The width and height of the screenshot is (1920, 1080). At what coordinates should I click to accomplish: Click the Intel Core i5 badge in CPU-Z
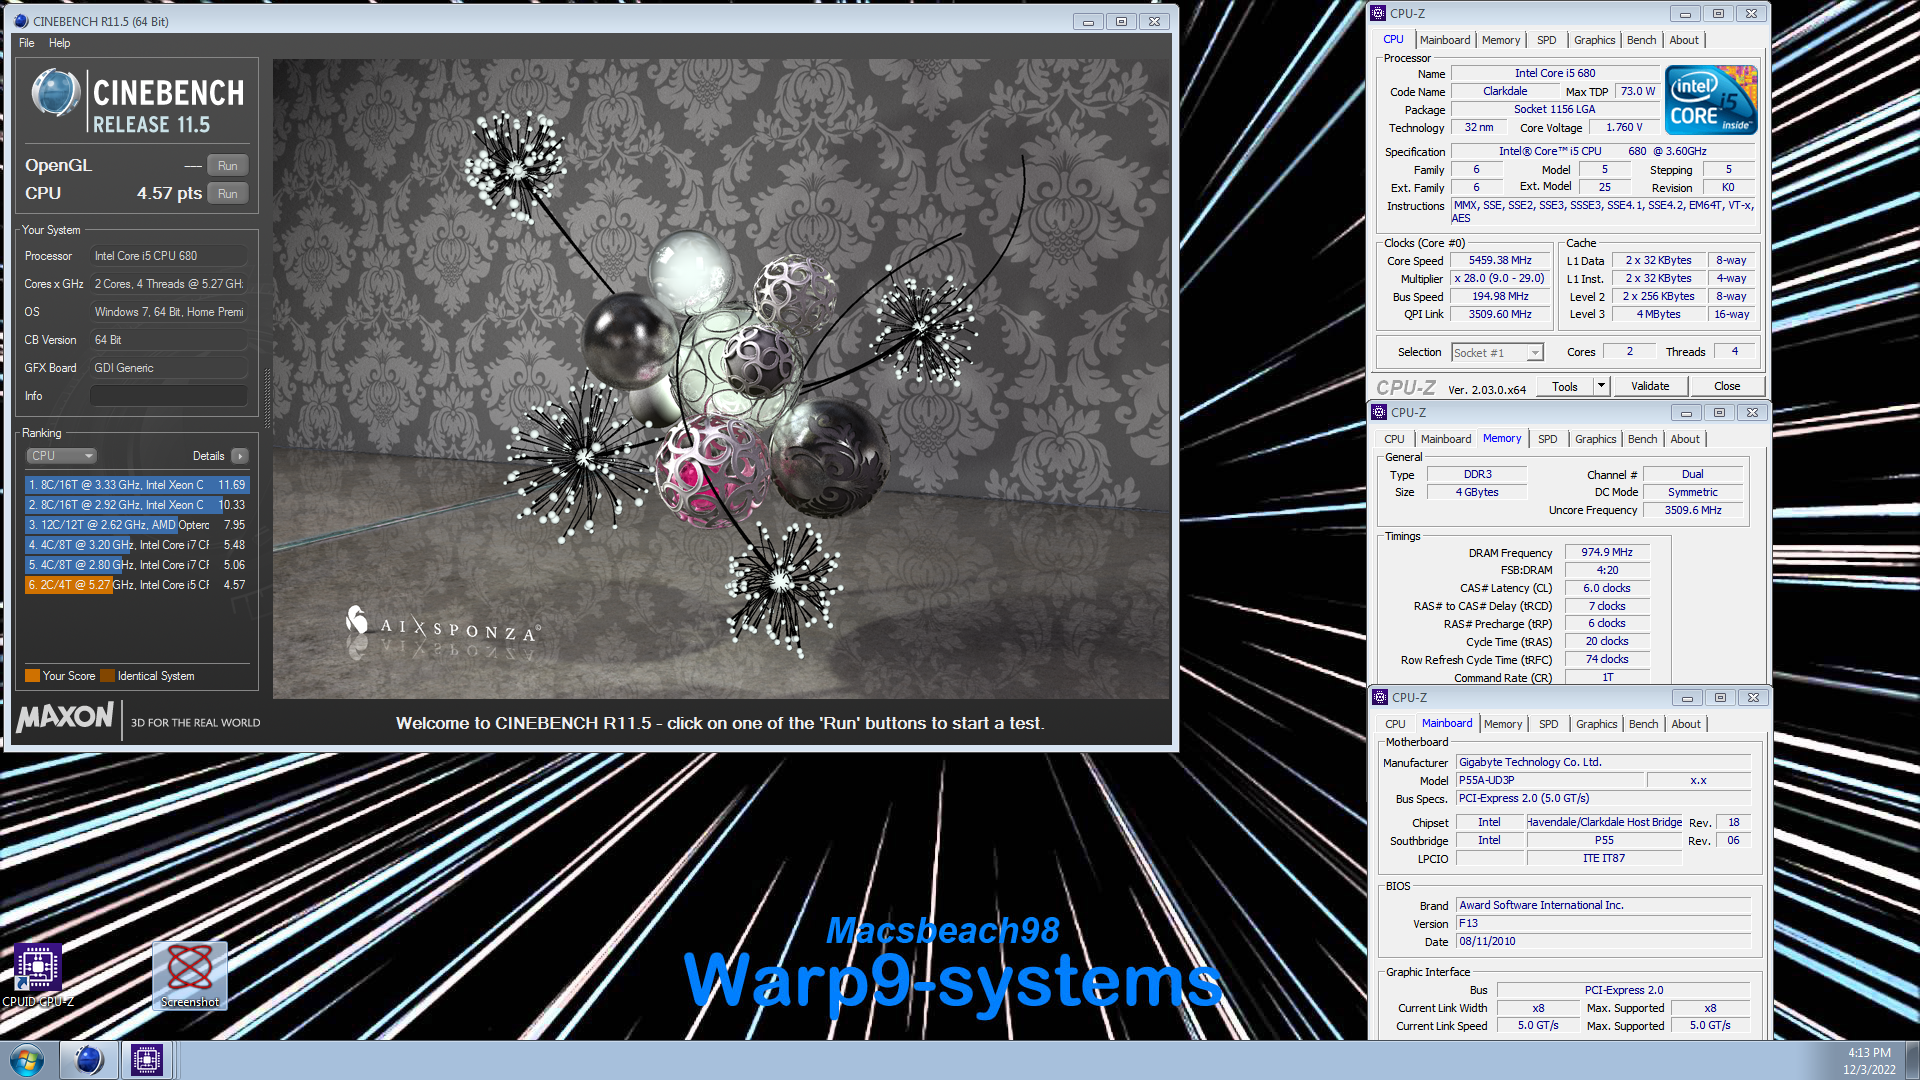pos(1710,100)
